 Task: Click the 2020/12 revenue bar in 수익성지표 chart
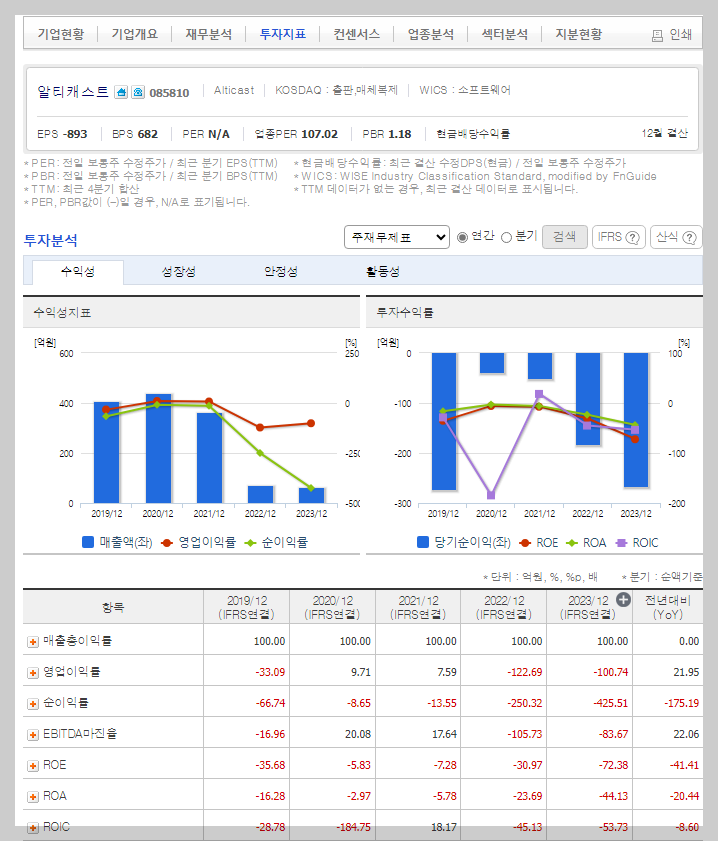tap(158, 448)
